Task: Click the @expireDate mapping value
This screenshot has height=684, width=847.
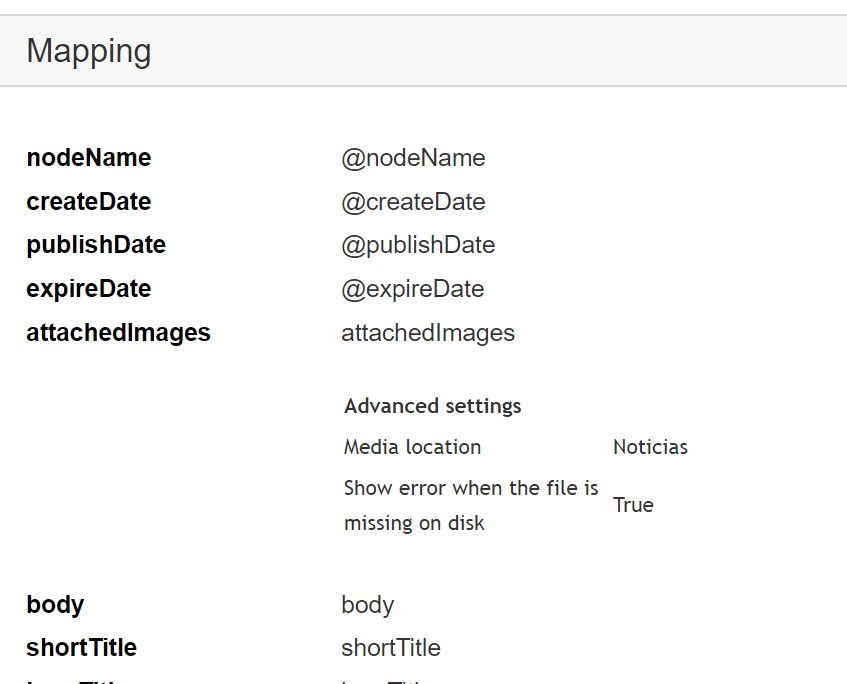Action: click(x=413, y=289)
